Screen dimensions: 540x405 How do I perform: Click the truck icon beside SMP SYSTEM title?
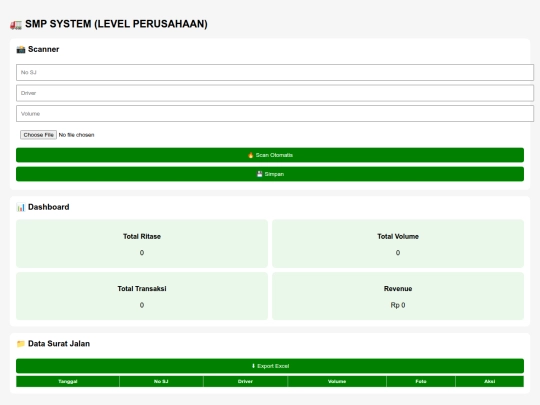(x=16, y=24)
